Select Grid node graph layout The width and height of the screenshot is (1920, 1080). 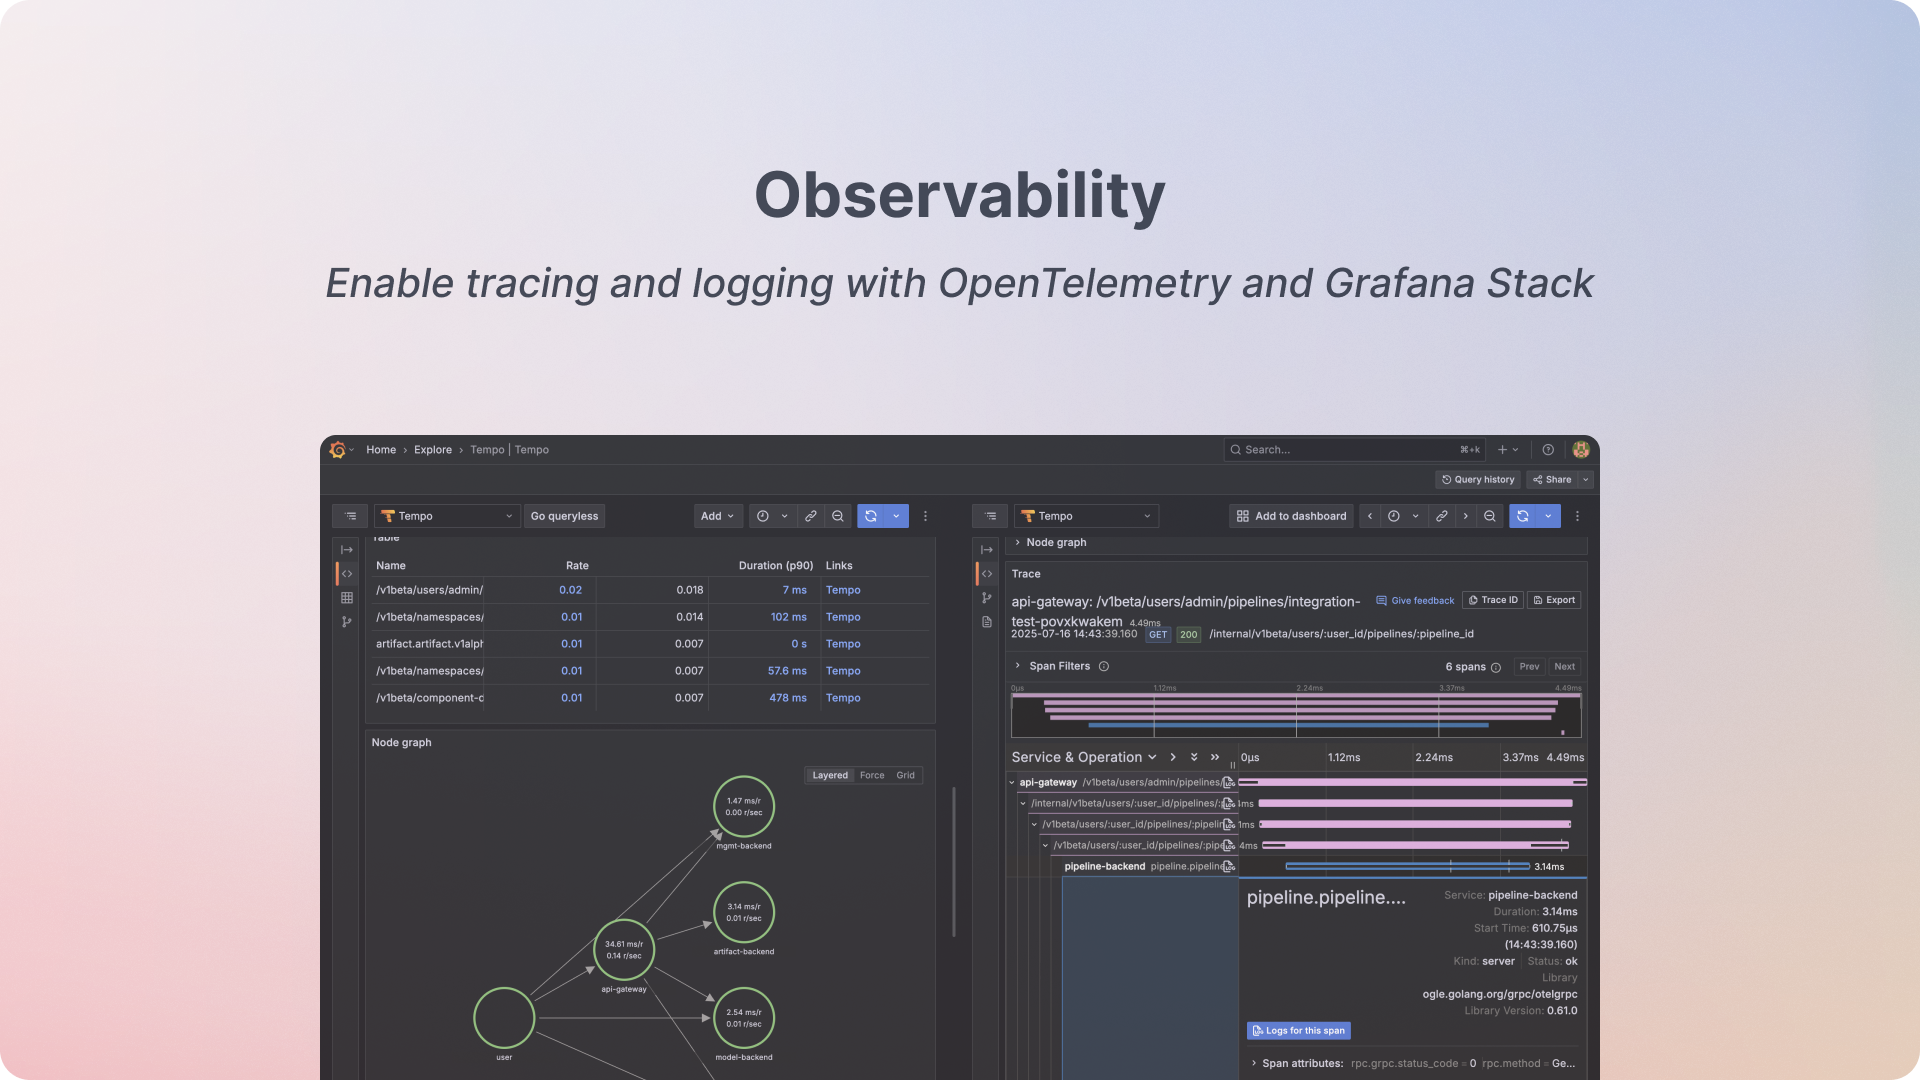point(905,775)
